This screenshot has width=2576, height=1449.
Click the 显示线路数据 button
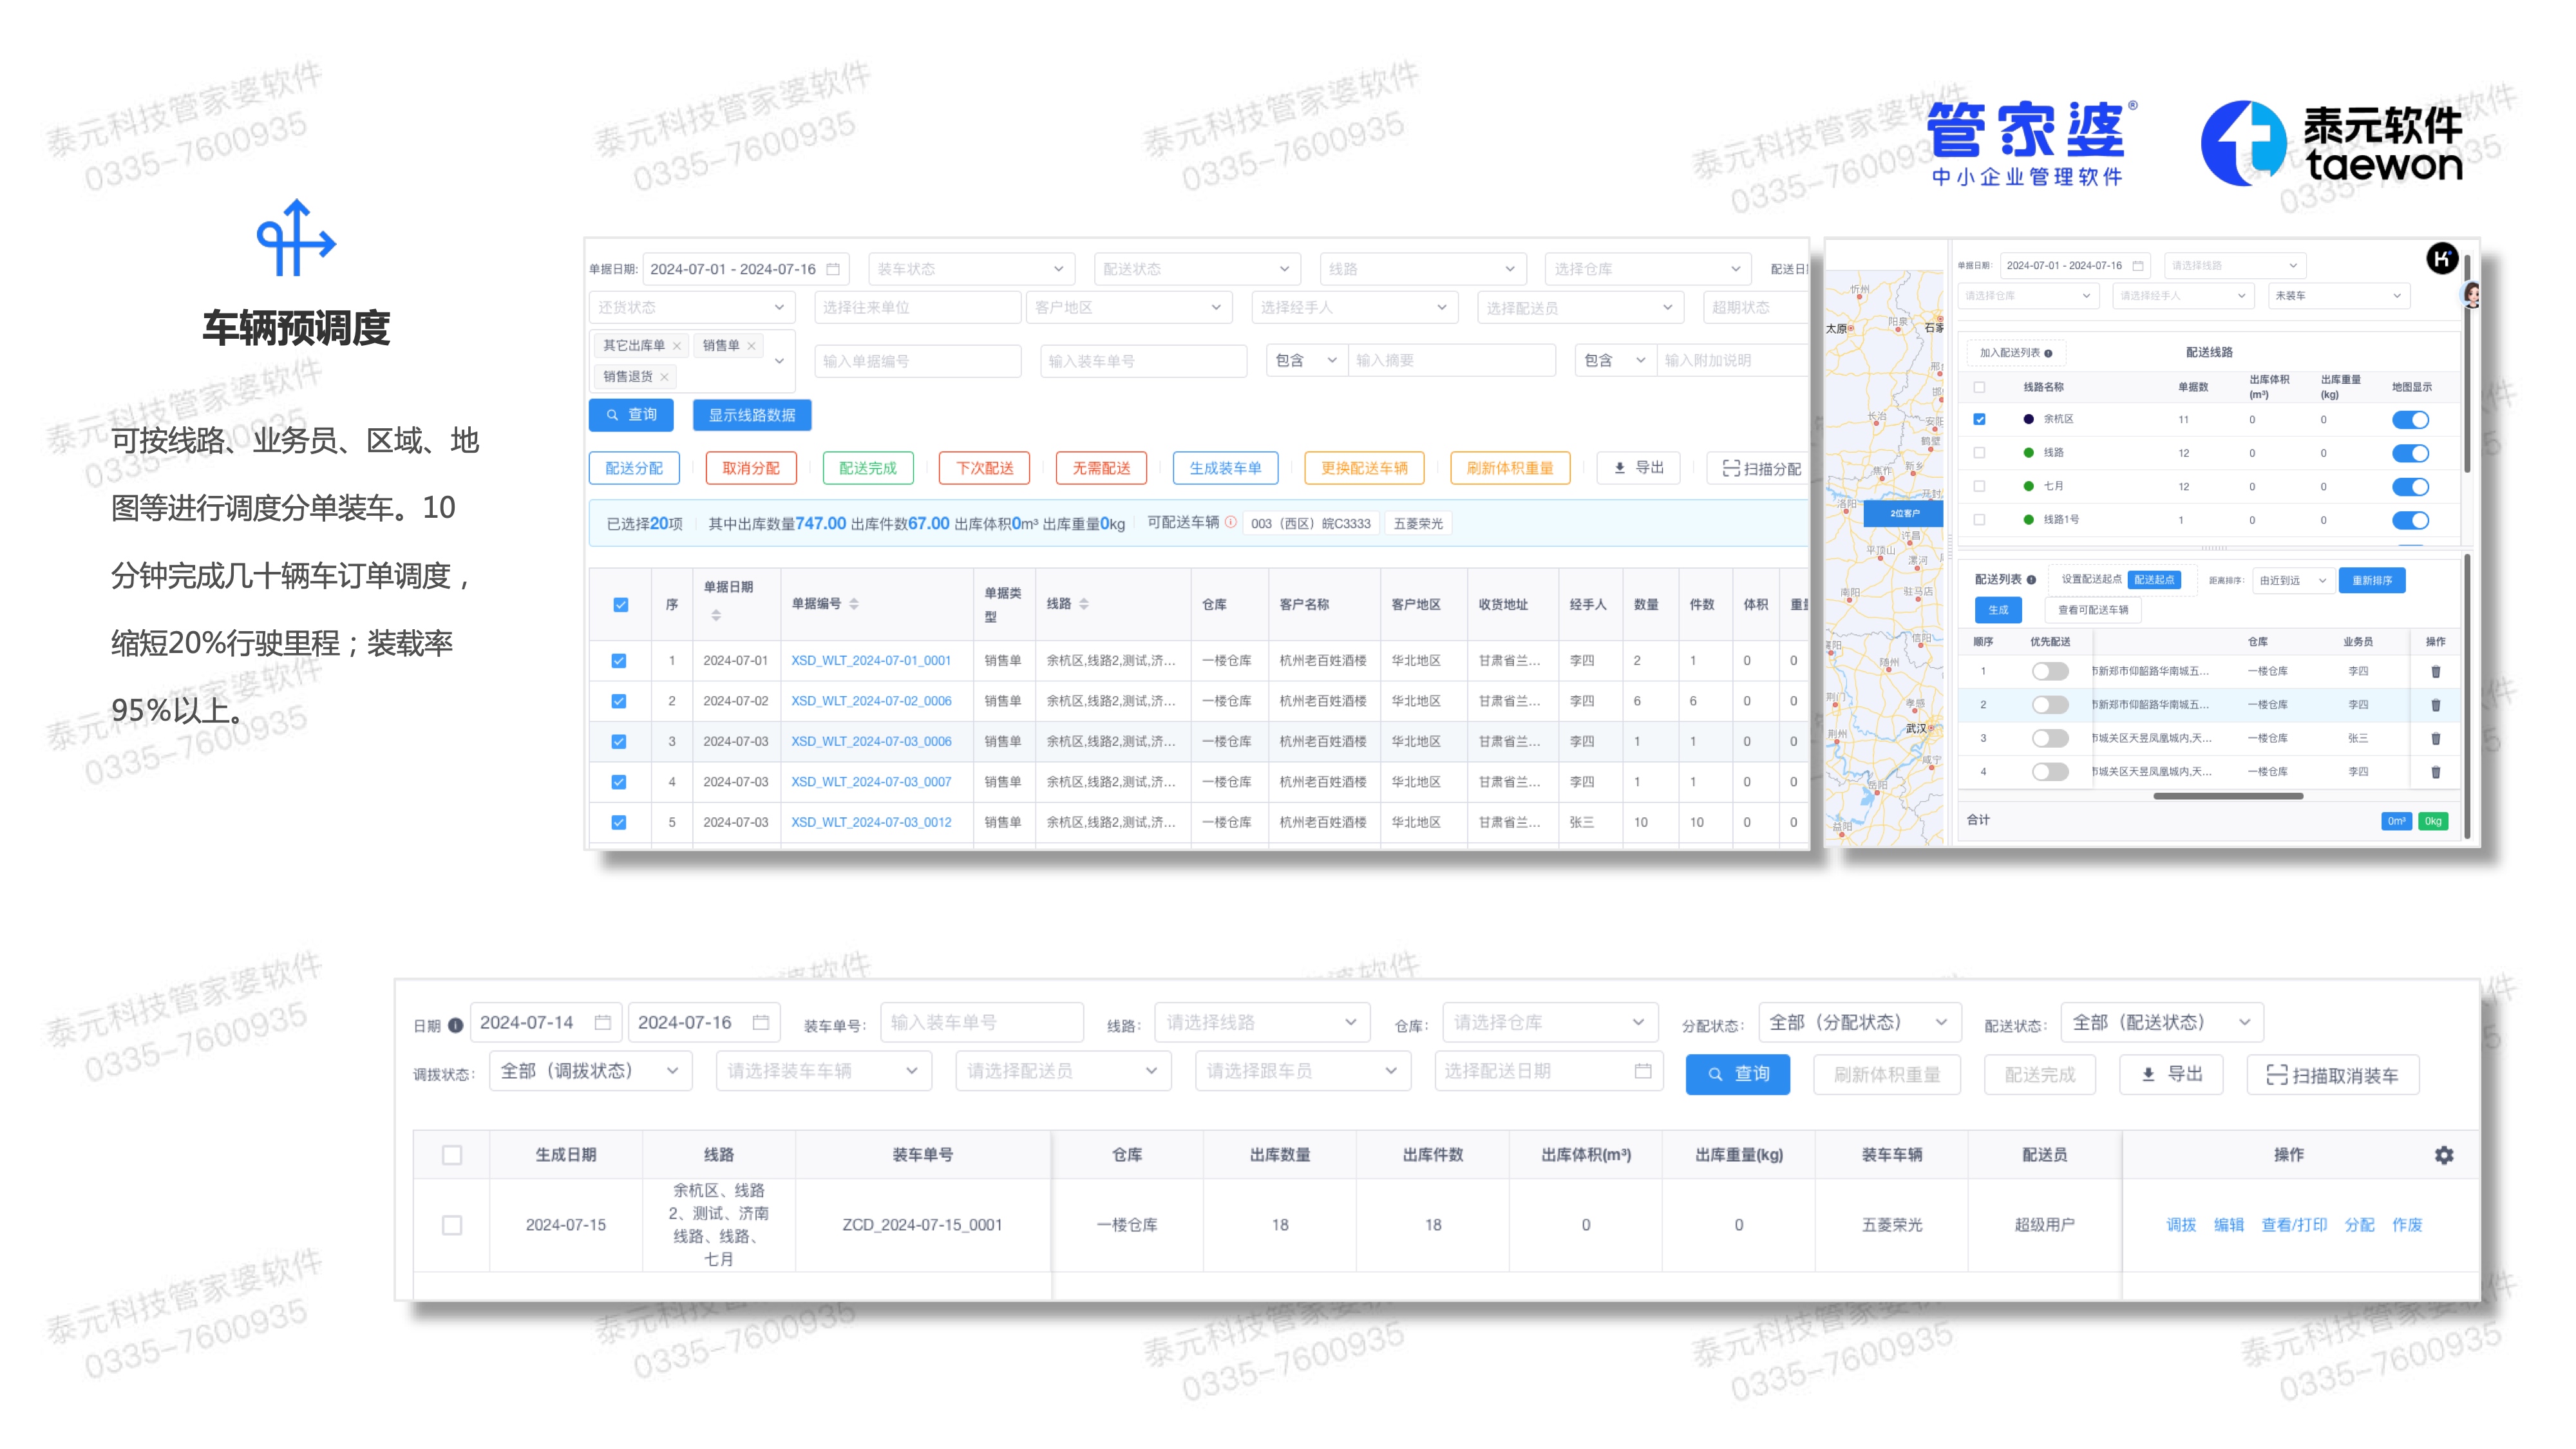752,415
